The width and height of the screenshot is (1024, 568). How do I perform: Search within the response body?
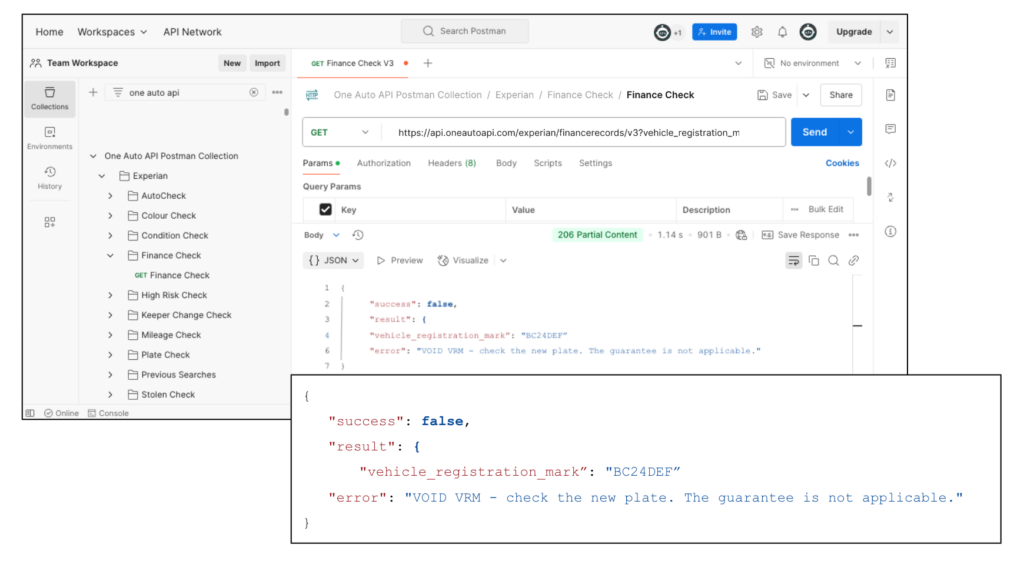(833, 260)
